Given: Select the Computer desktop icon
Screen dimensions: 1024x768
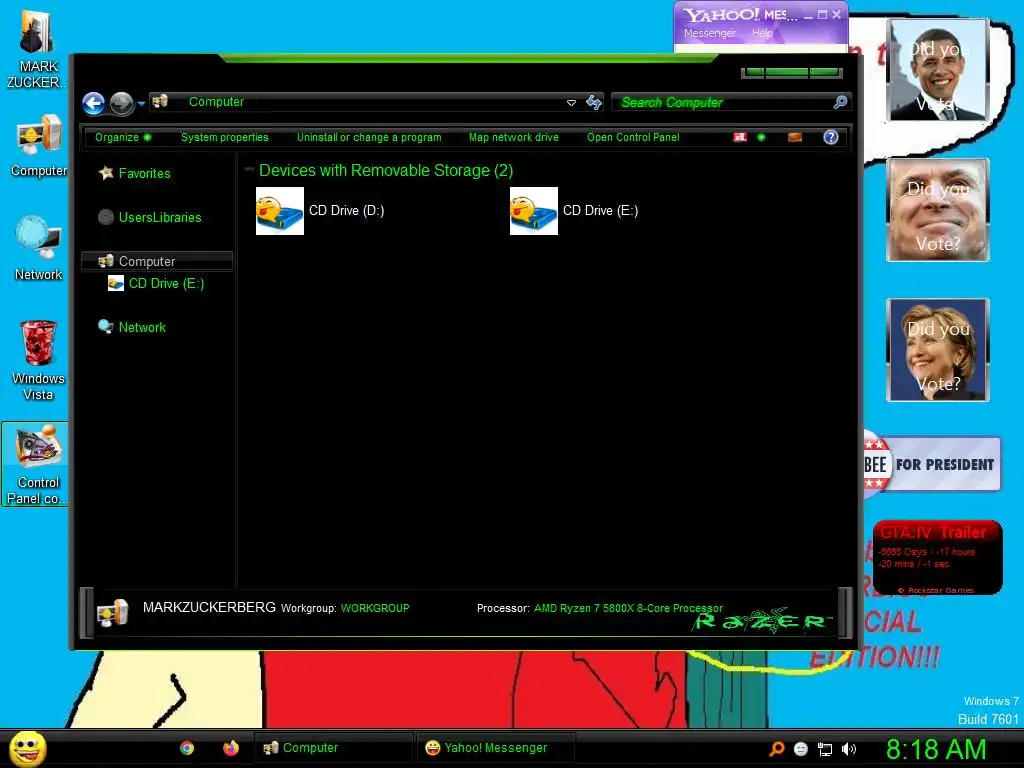Looking at the screenshot, I should coord(39,146).
